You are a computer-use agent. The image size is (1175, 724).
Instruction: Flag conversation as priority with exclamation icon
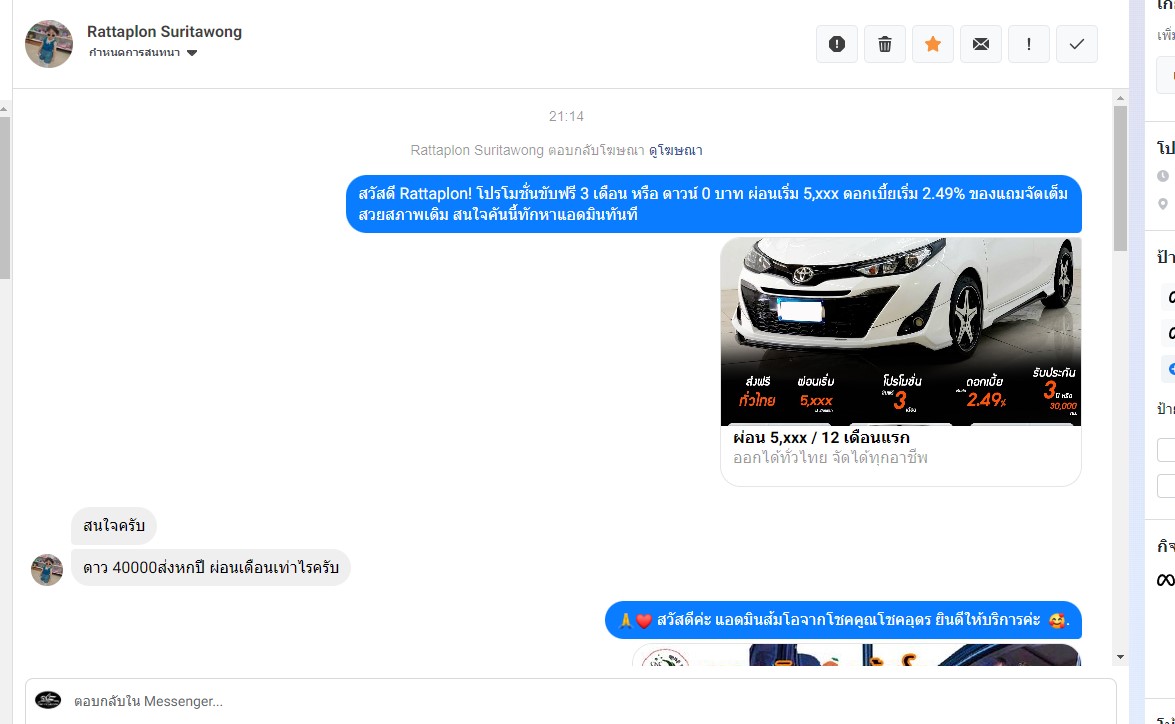point(1028,44)
